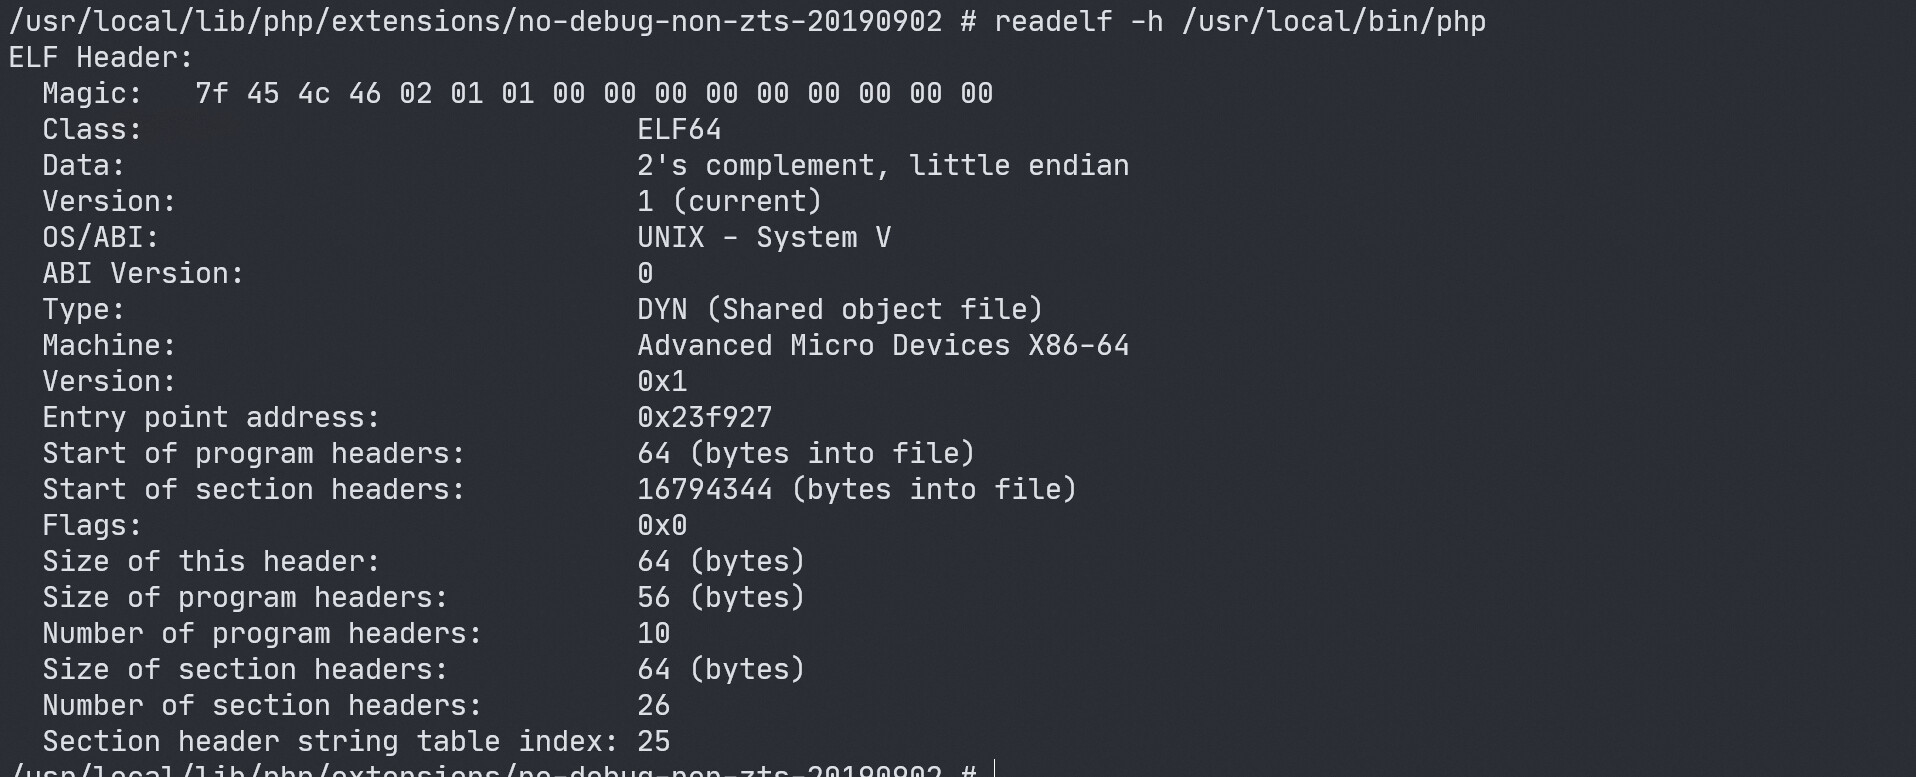This screenshot has width=1916, height=777.
Task: Click the Start of program headers label
Action: click(x=254, y=453)
